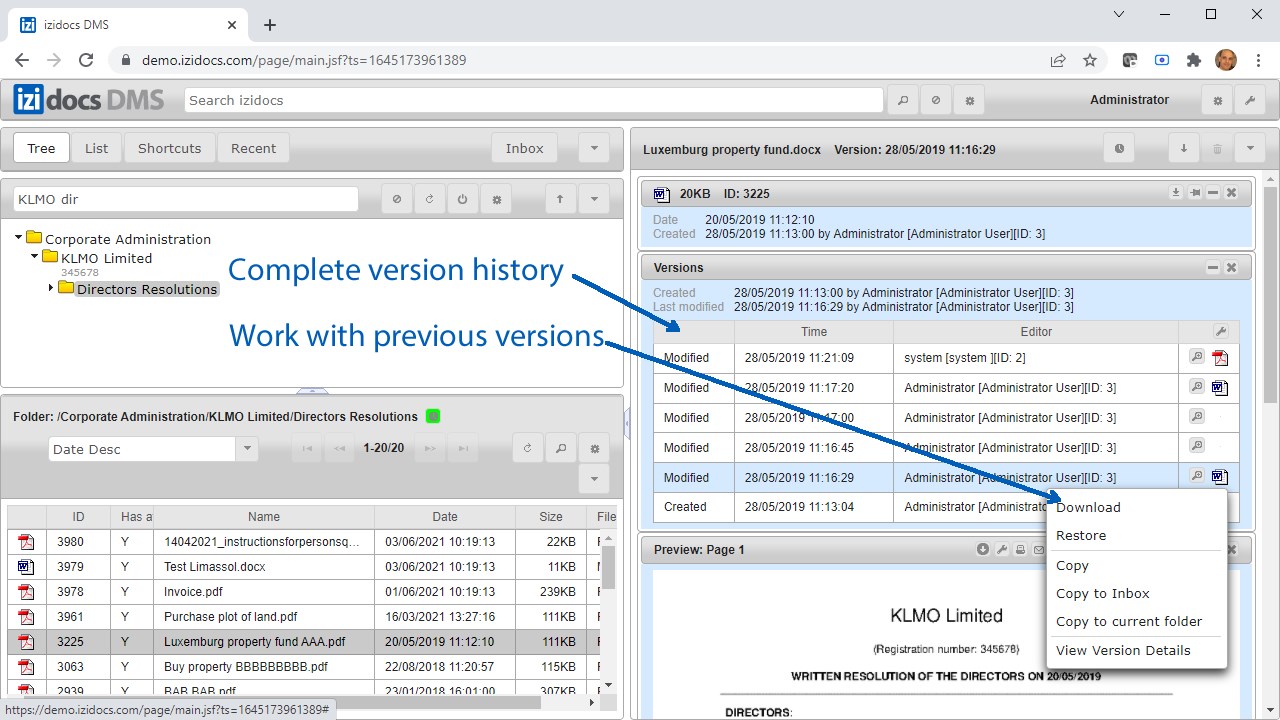Screen dimensions: 1280x720
Task: Click download icon in Preview panel header
Action: coord(983,549)
